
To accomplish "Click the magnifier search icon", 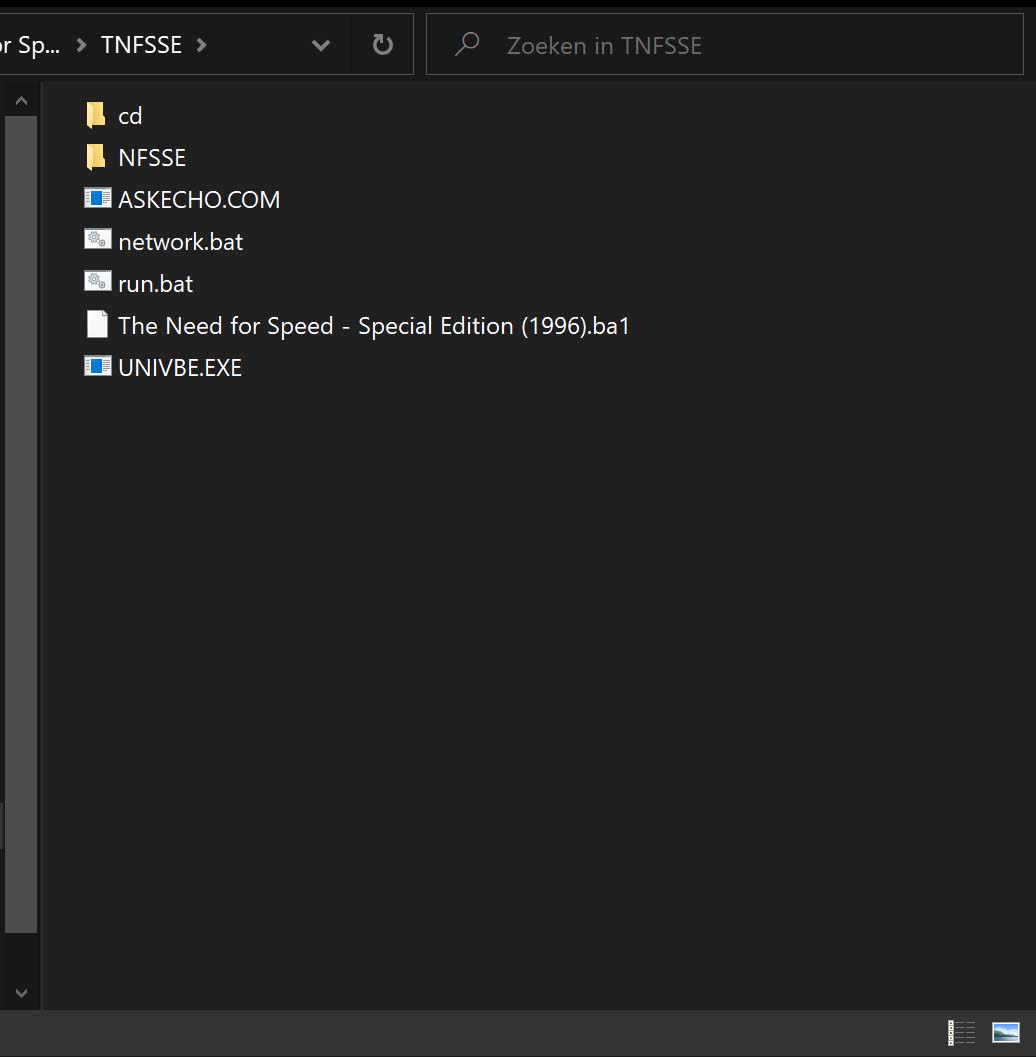I will 467,44.
